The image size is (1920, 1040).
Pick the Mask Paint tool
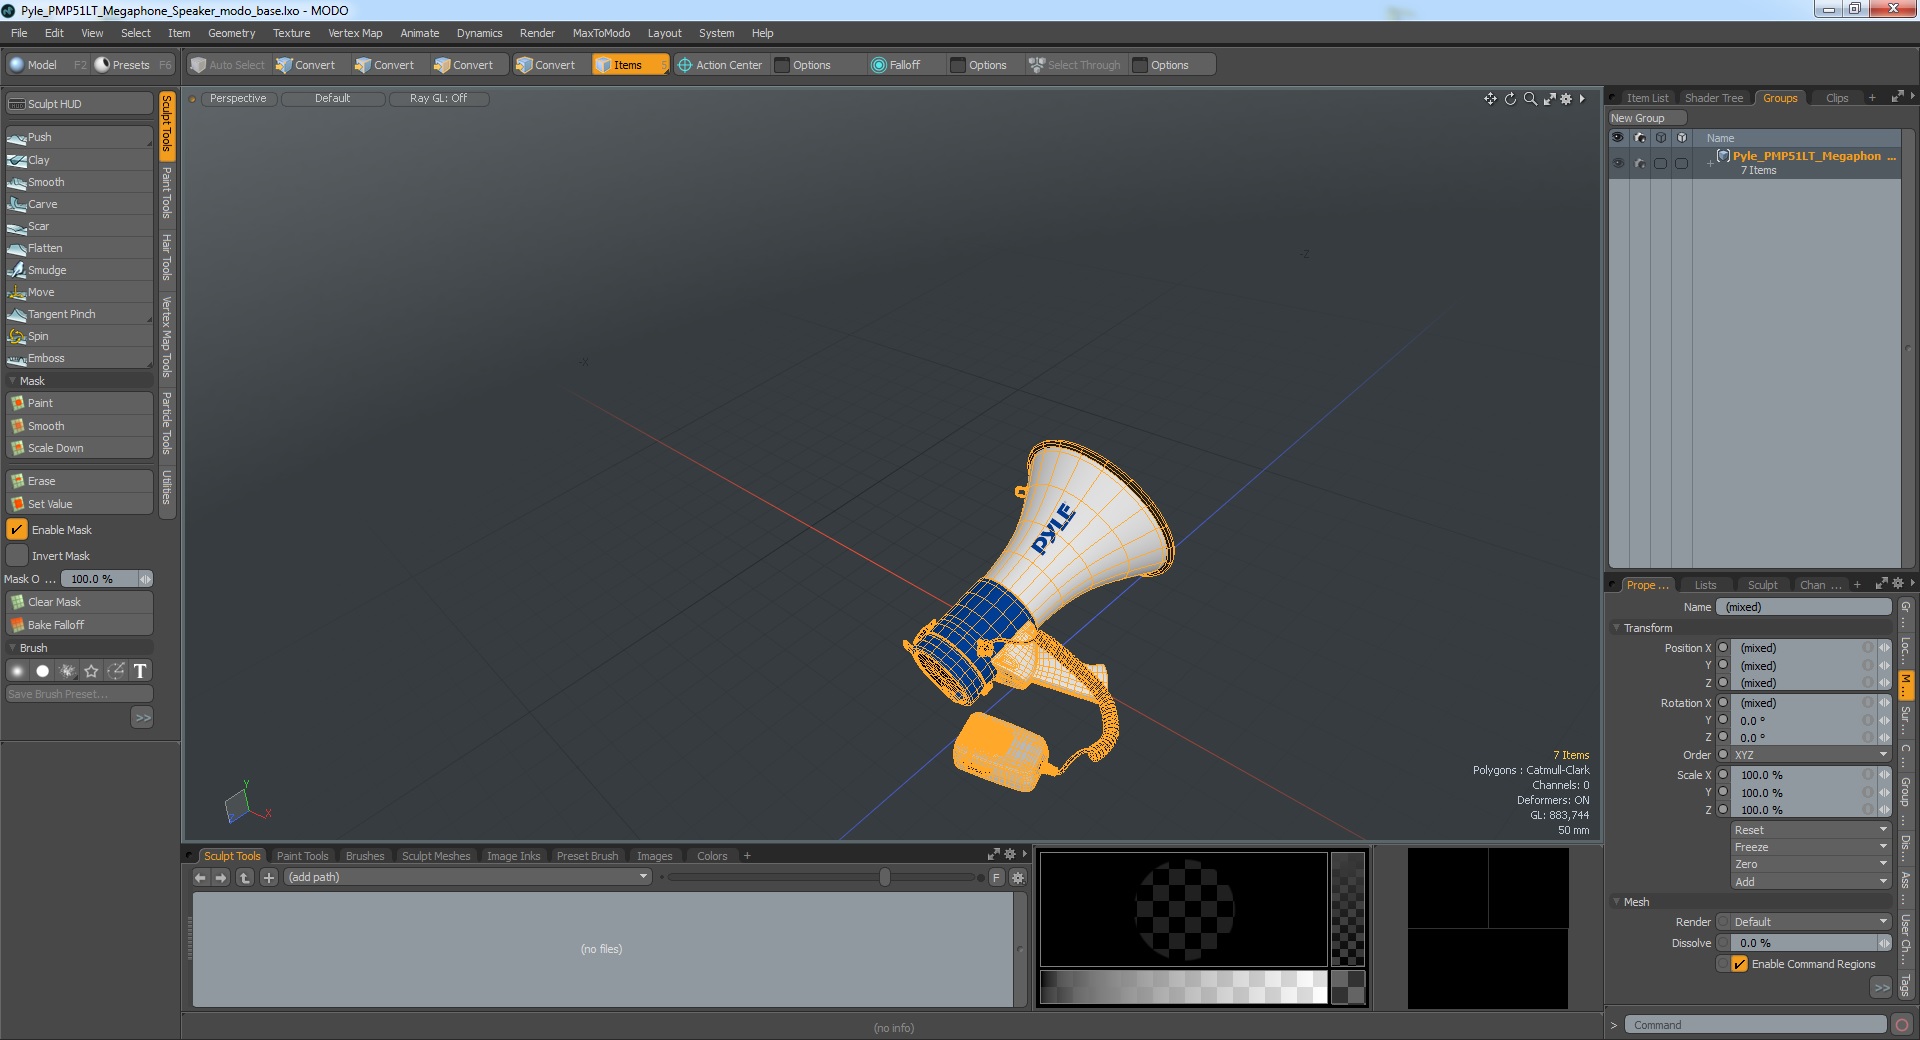coord(79,403)
